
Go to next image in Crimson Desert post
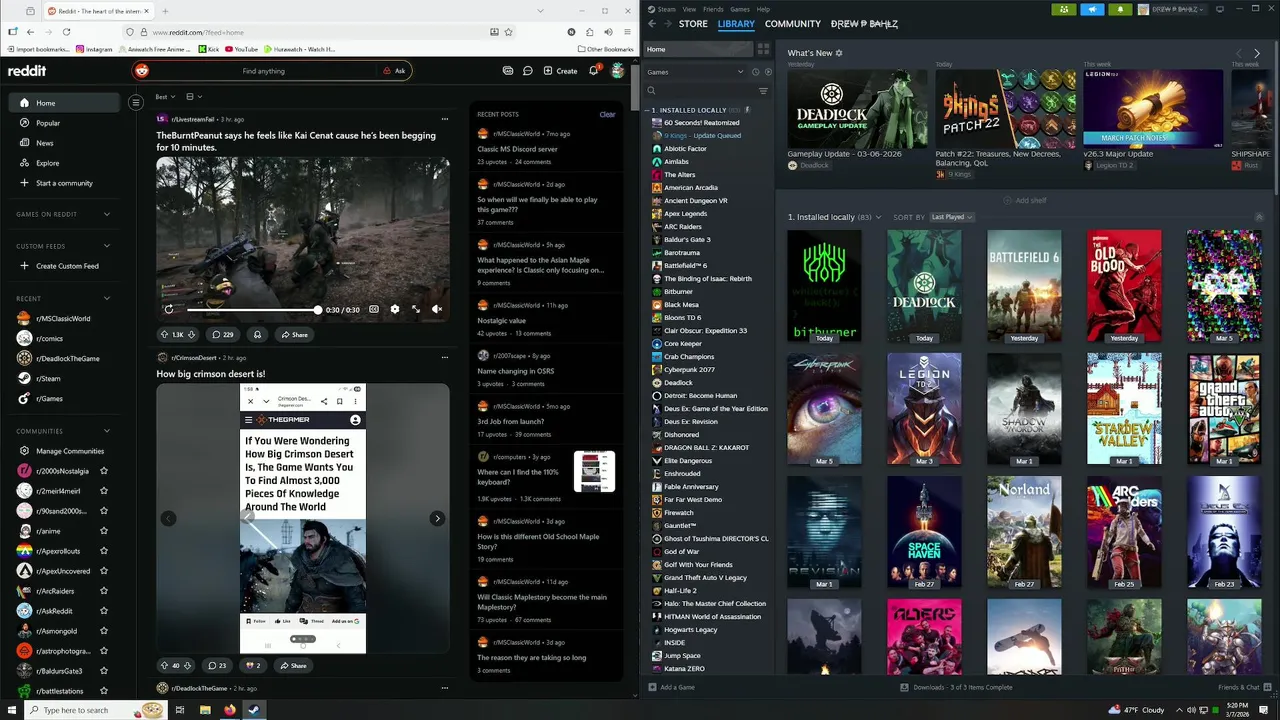[x=437, y=518]
